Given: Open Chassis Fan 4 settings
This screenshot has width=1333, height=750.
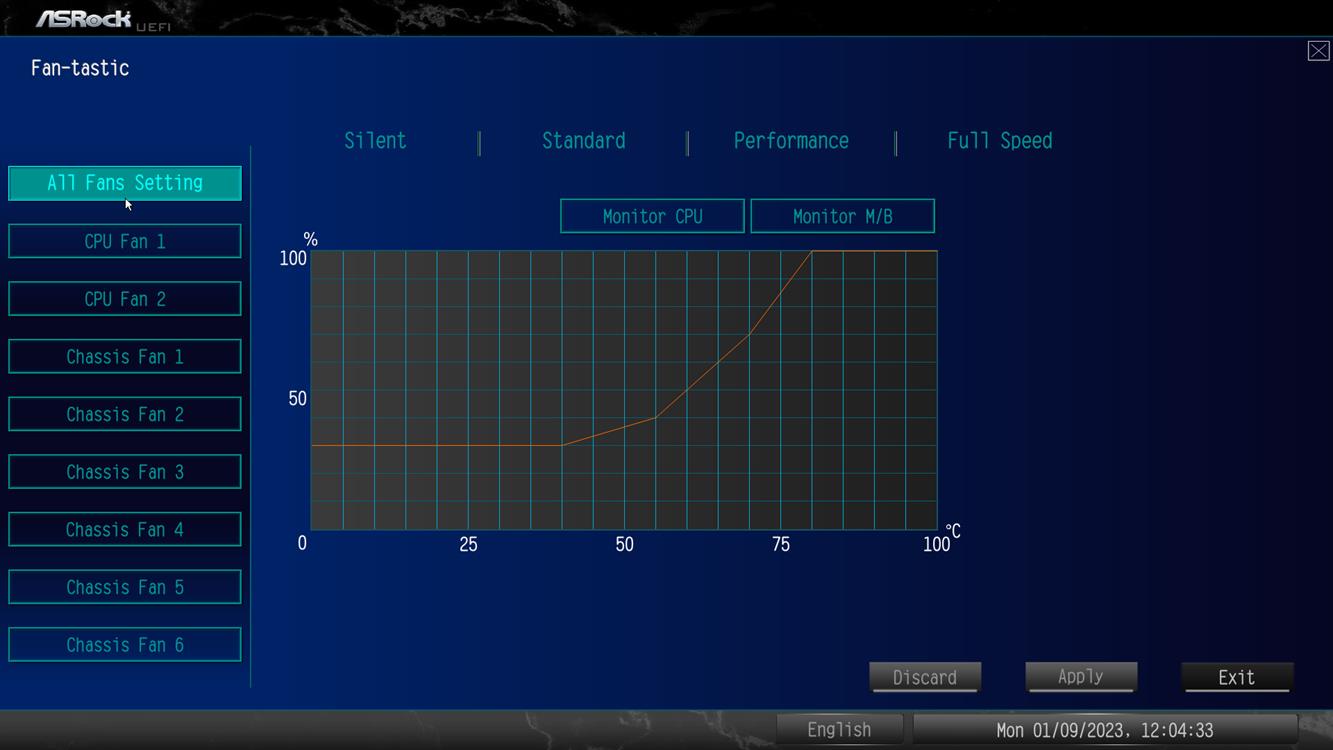Looking at the screenshot, I should coord(125,530).
